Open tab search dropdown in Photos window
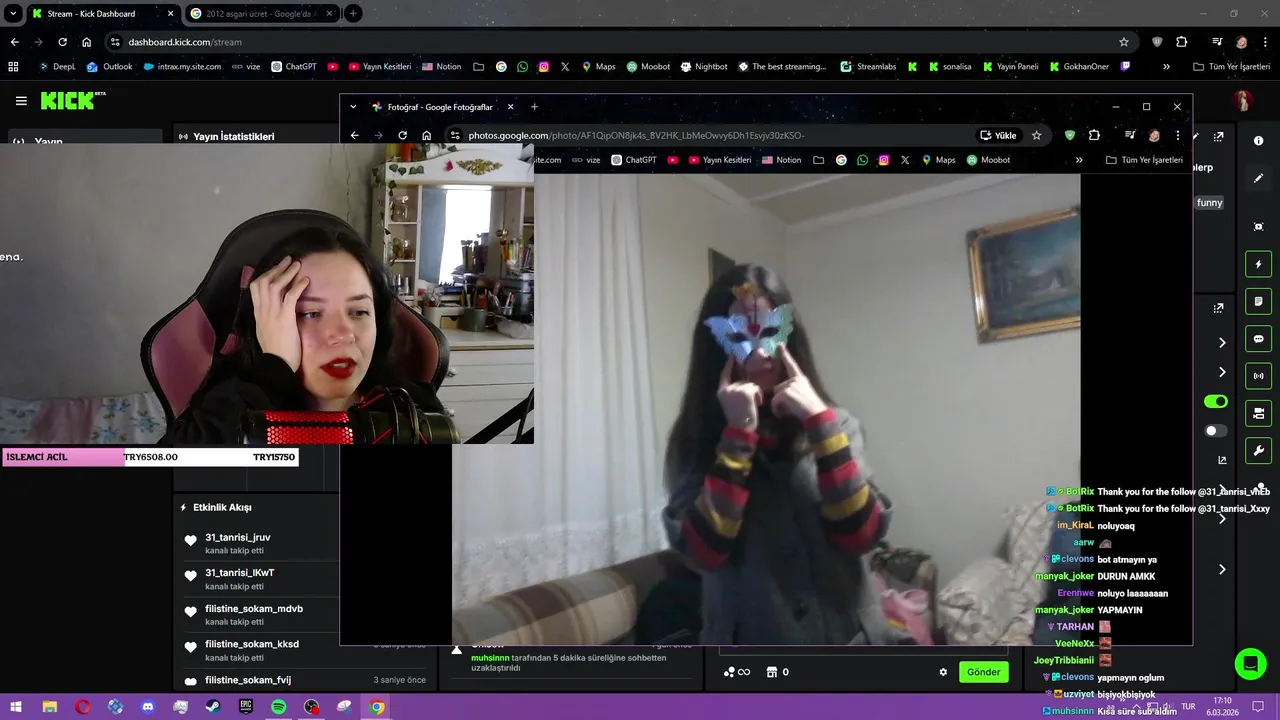1280x720 pixels. click(353, 107)
